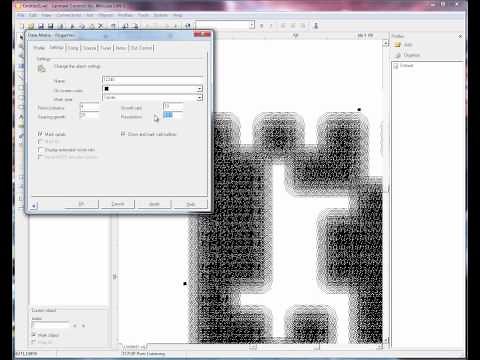Open the font dropdown arrow in the toolbar
Screen dimensions: 480x360
coord(252,25)
